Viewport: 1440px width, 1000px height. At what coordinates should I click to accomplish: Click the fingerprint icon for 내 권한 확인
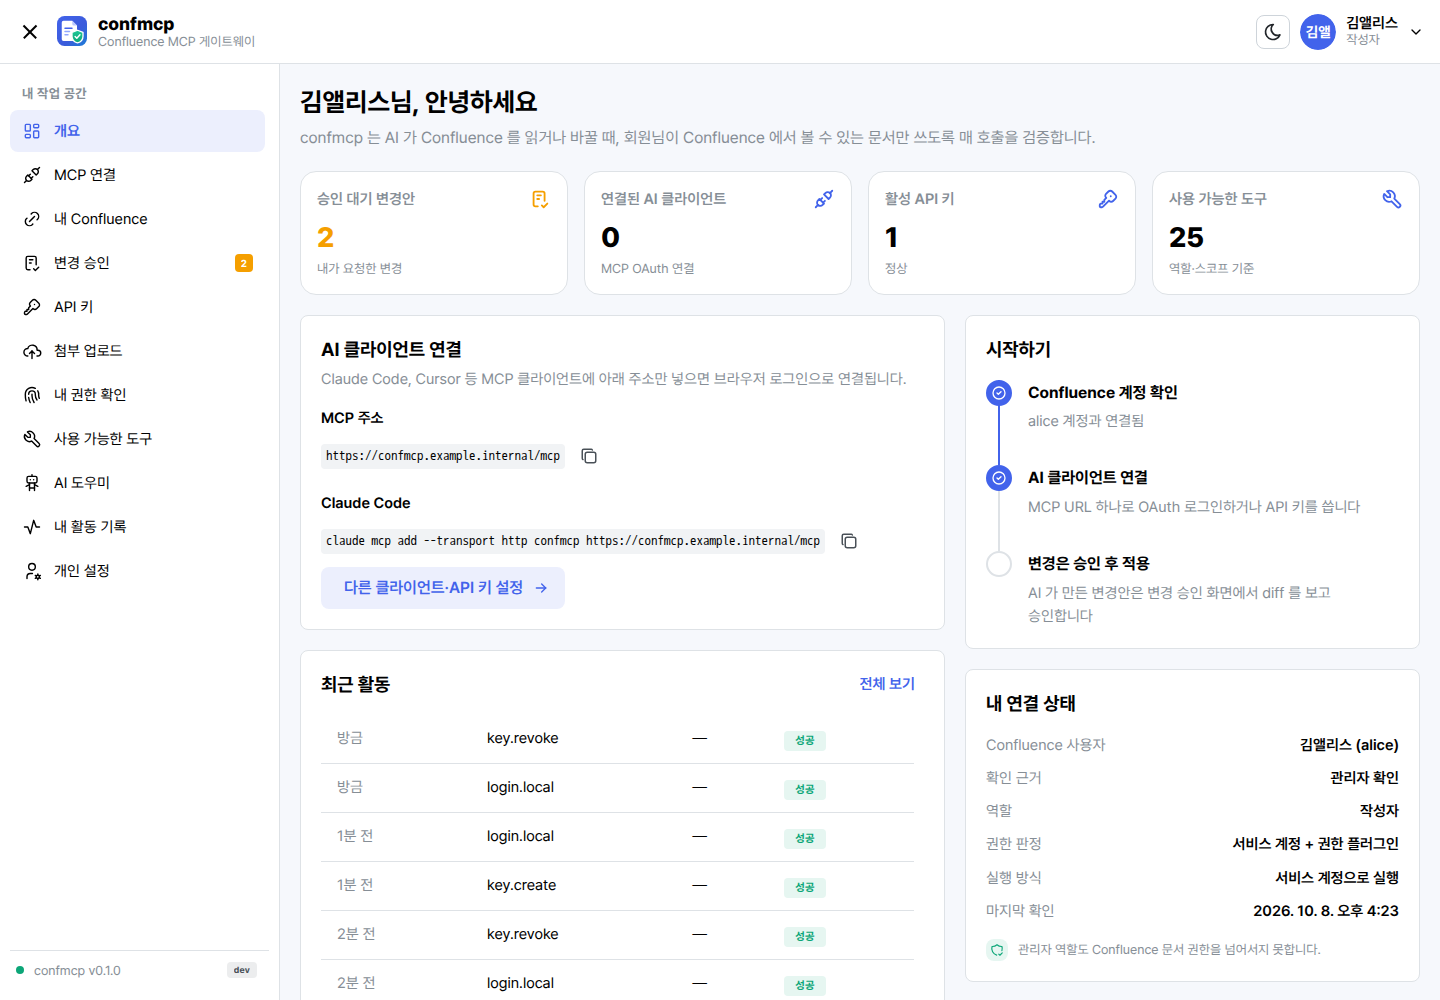(x=32, y=395)
